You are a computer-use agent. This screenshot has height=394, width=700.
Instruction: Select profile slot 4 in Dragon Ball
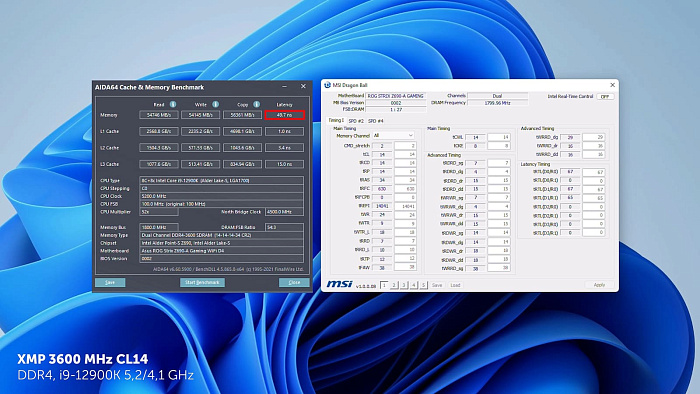click(x=413, y=285)
